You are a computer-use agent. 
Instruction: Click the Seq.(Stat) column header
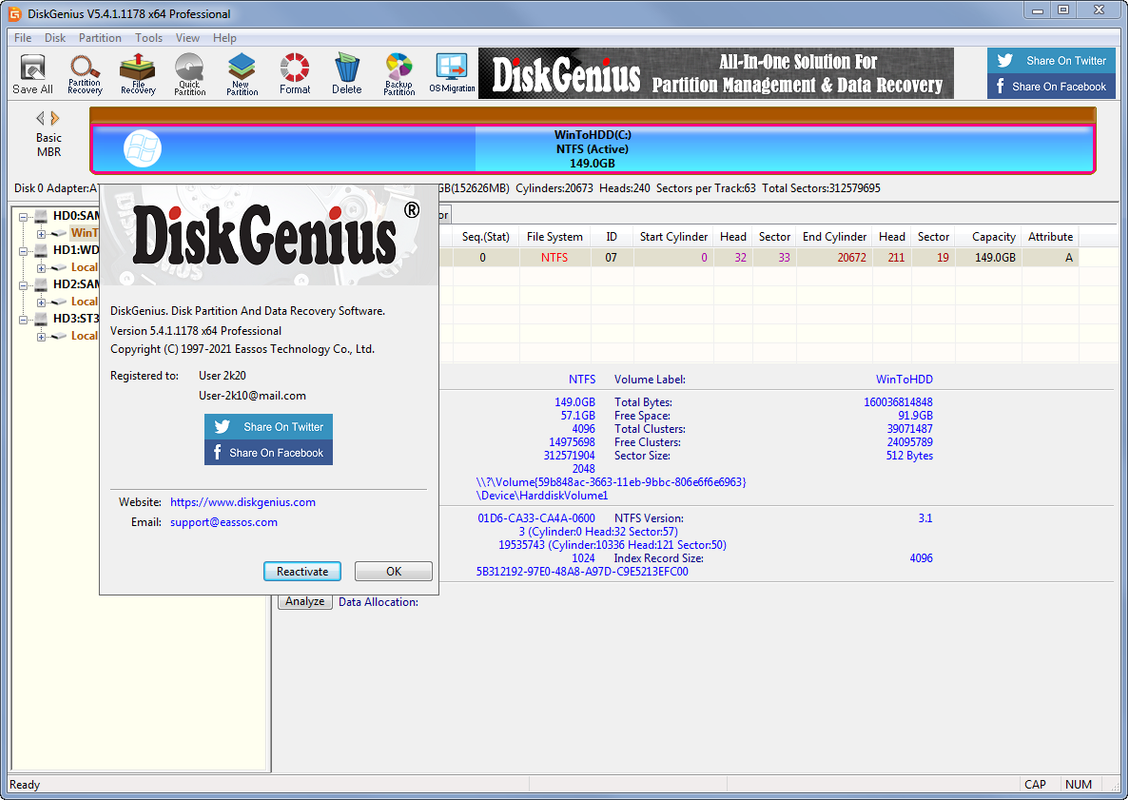(485, 237)
